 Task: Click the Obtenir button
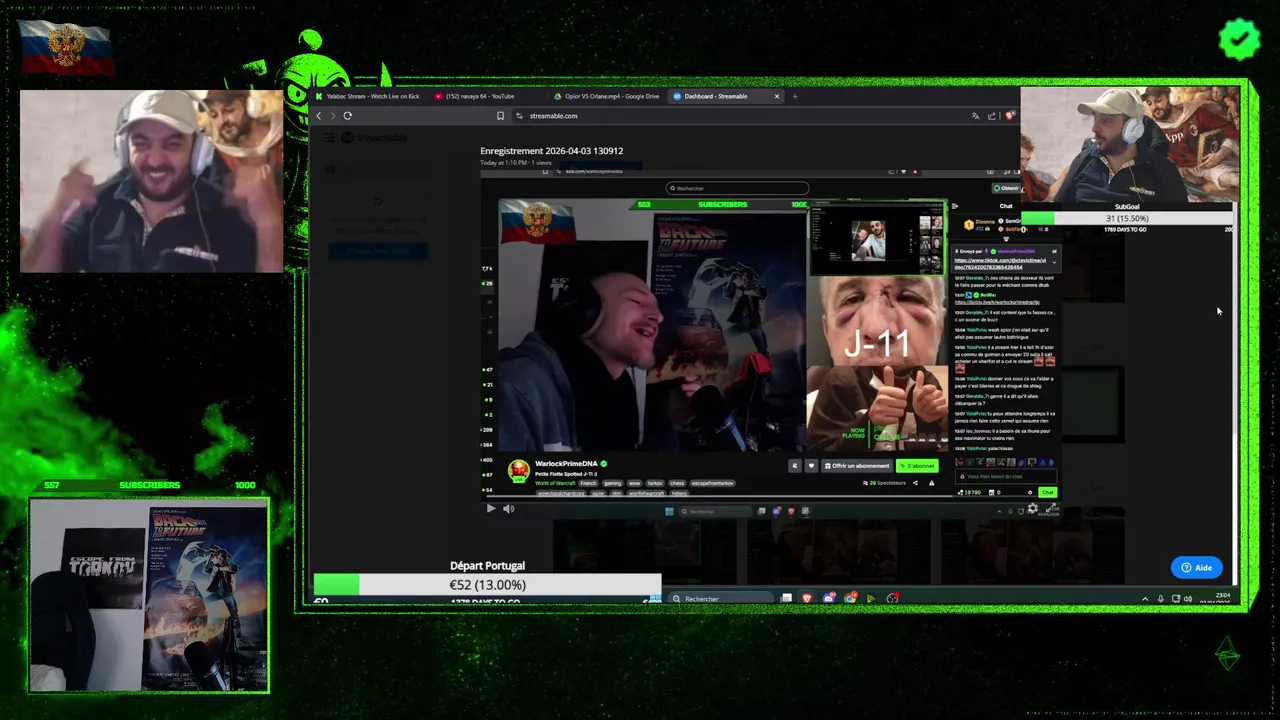coord(1006,188)
